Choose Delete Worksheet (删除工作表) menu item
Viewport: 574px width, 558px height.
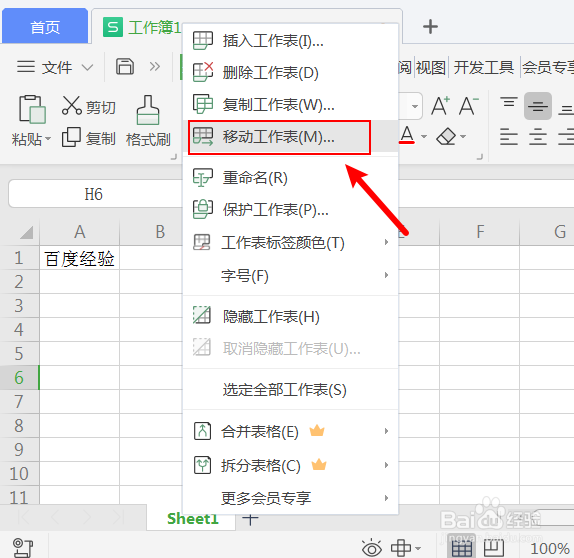291,72
